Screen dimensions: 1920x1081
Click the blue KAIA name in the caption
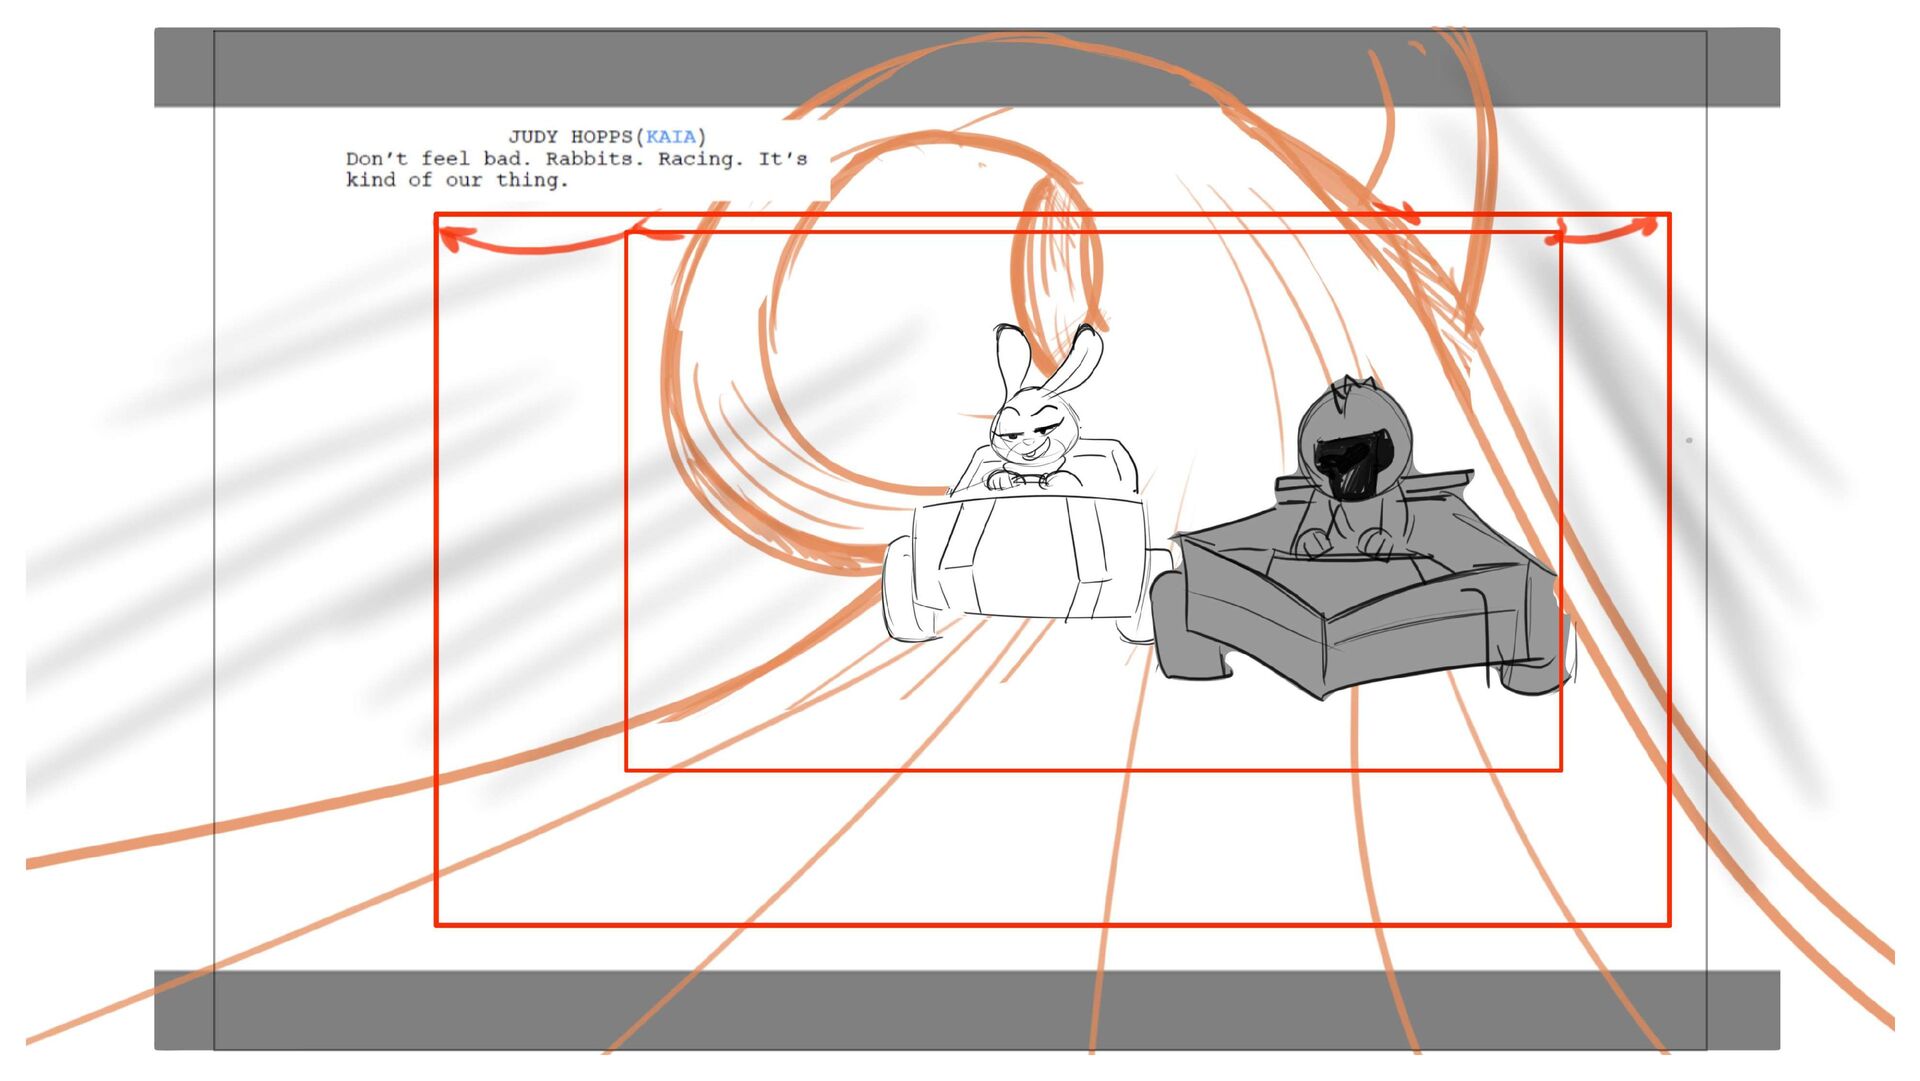(x=670, y=137)
